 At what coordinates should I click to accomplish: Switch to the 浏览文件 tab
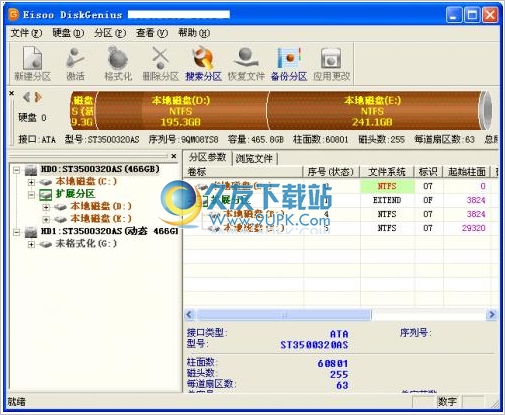(254, 159)
